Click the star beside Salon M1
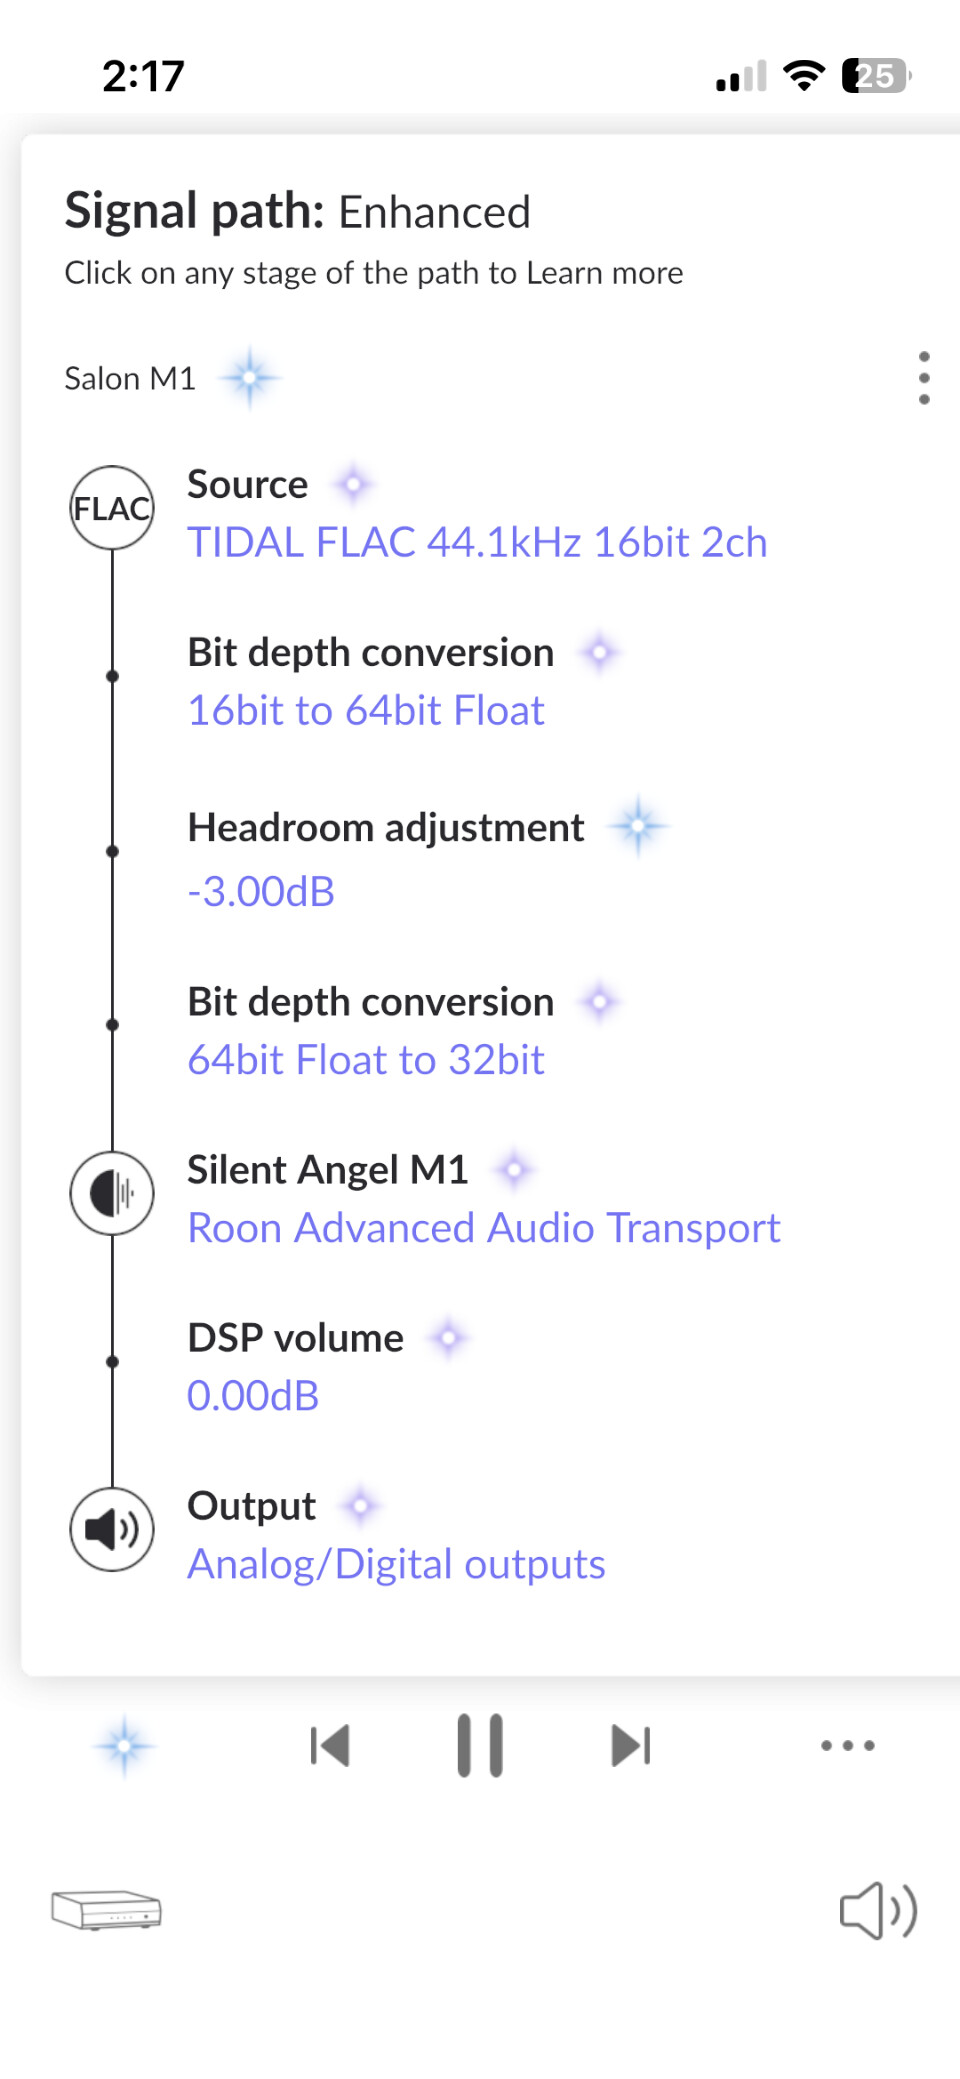The image size is (960, 2079). [249, 378]
